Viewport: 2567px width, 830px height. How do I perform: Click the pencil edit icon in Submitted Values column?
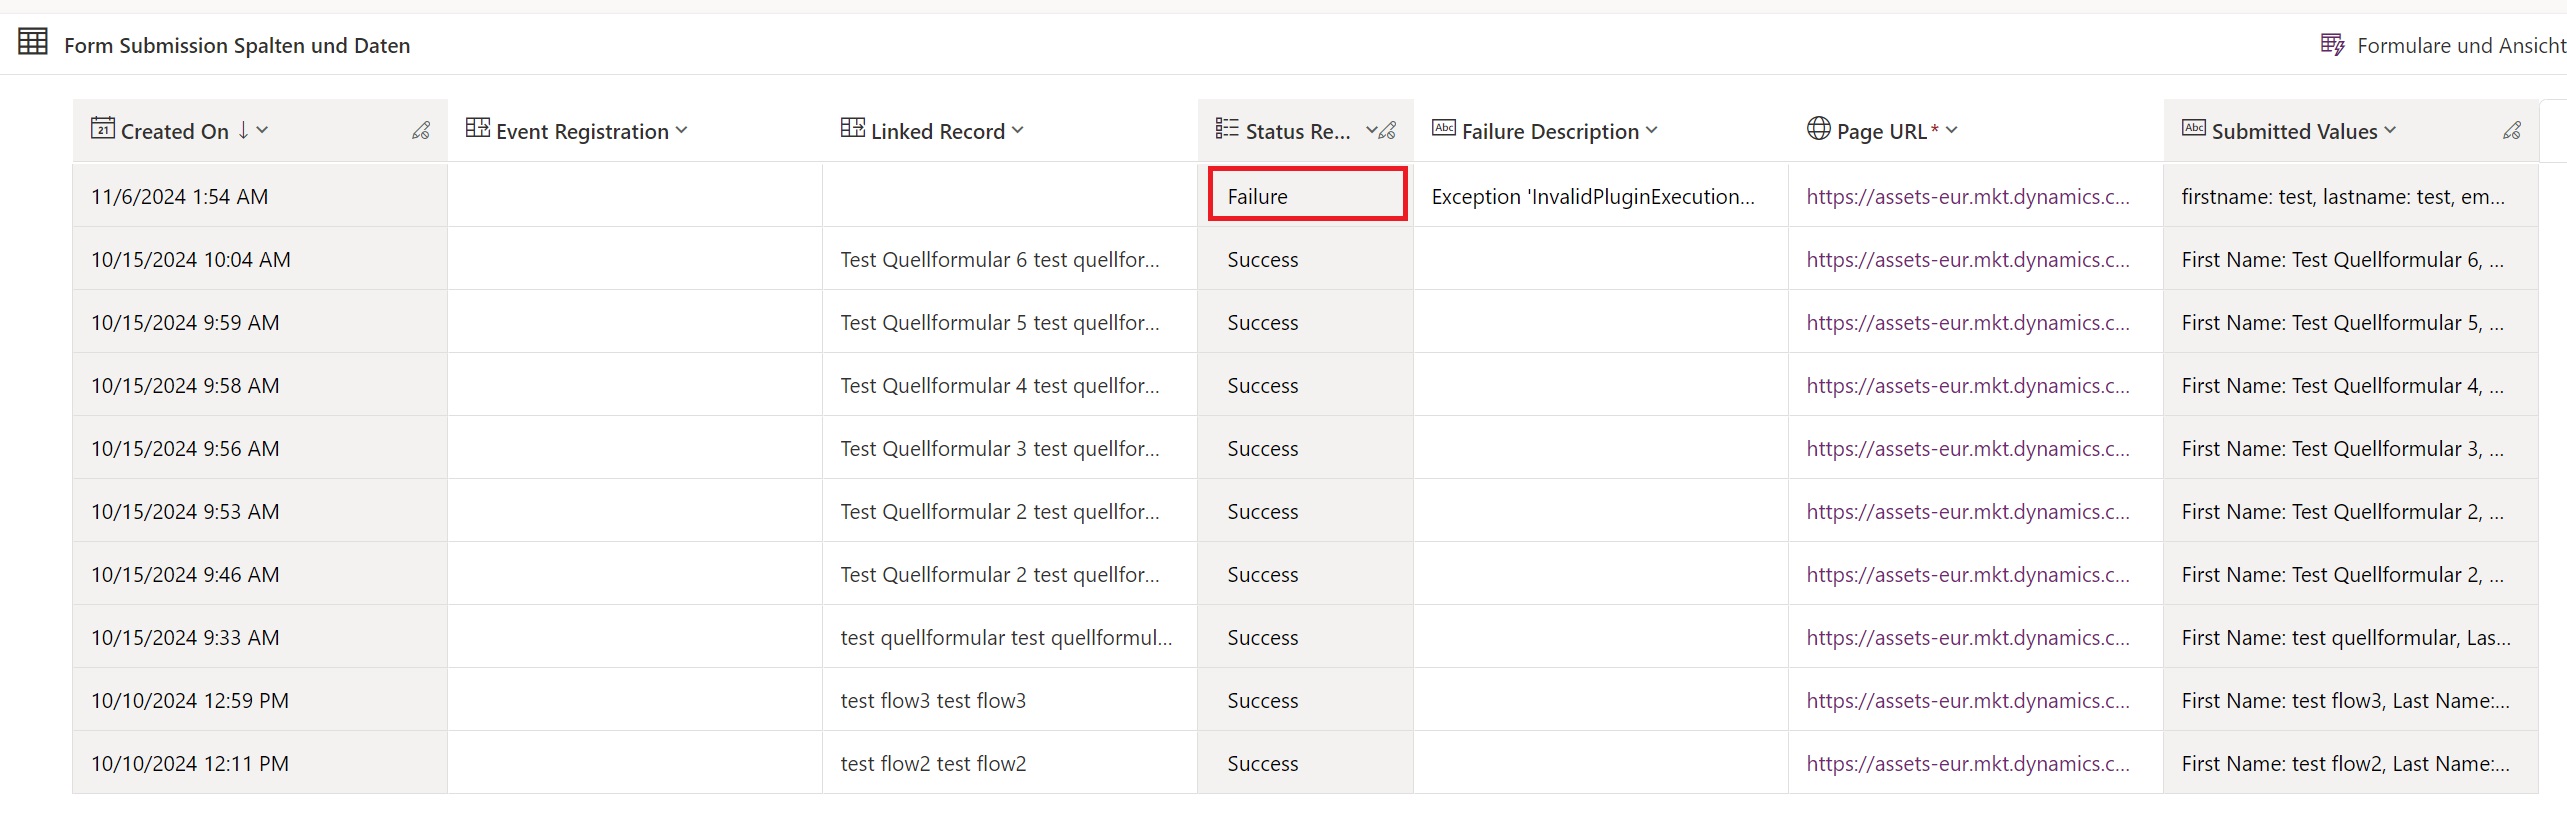coord(2512,131)
